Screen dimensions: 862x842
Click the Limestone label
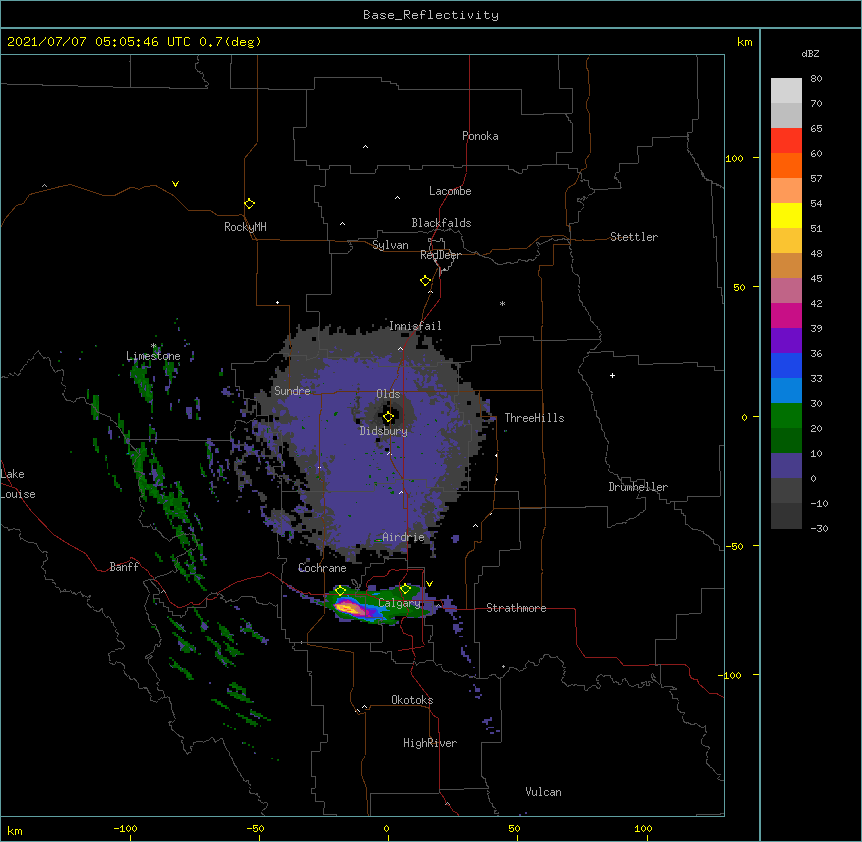[x=153, y=356]
